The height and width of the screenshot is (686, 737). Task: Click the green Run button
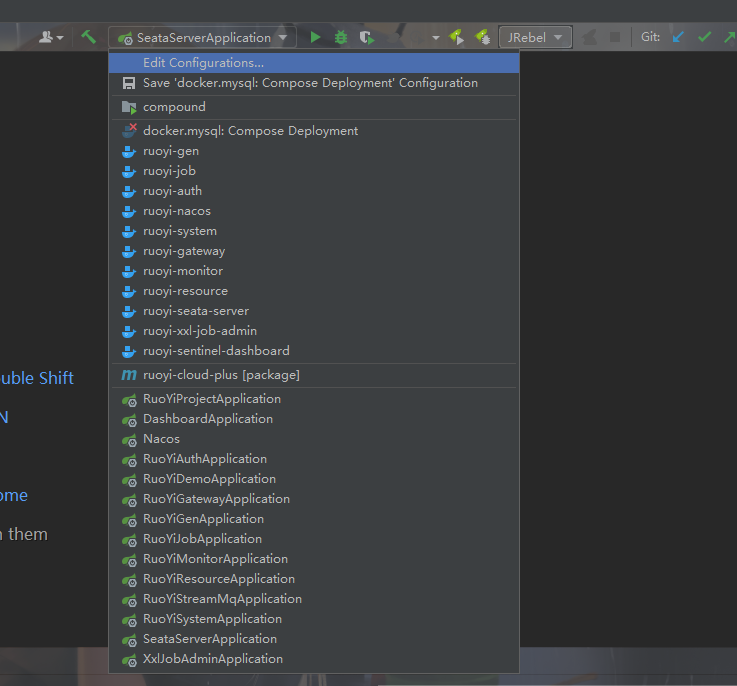tap(315, 37)
